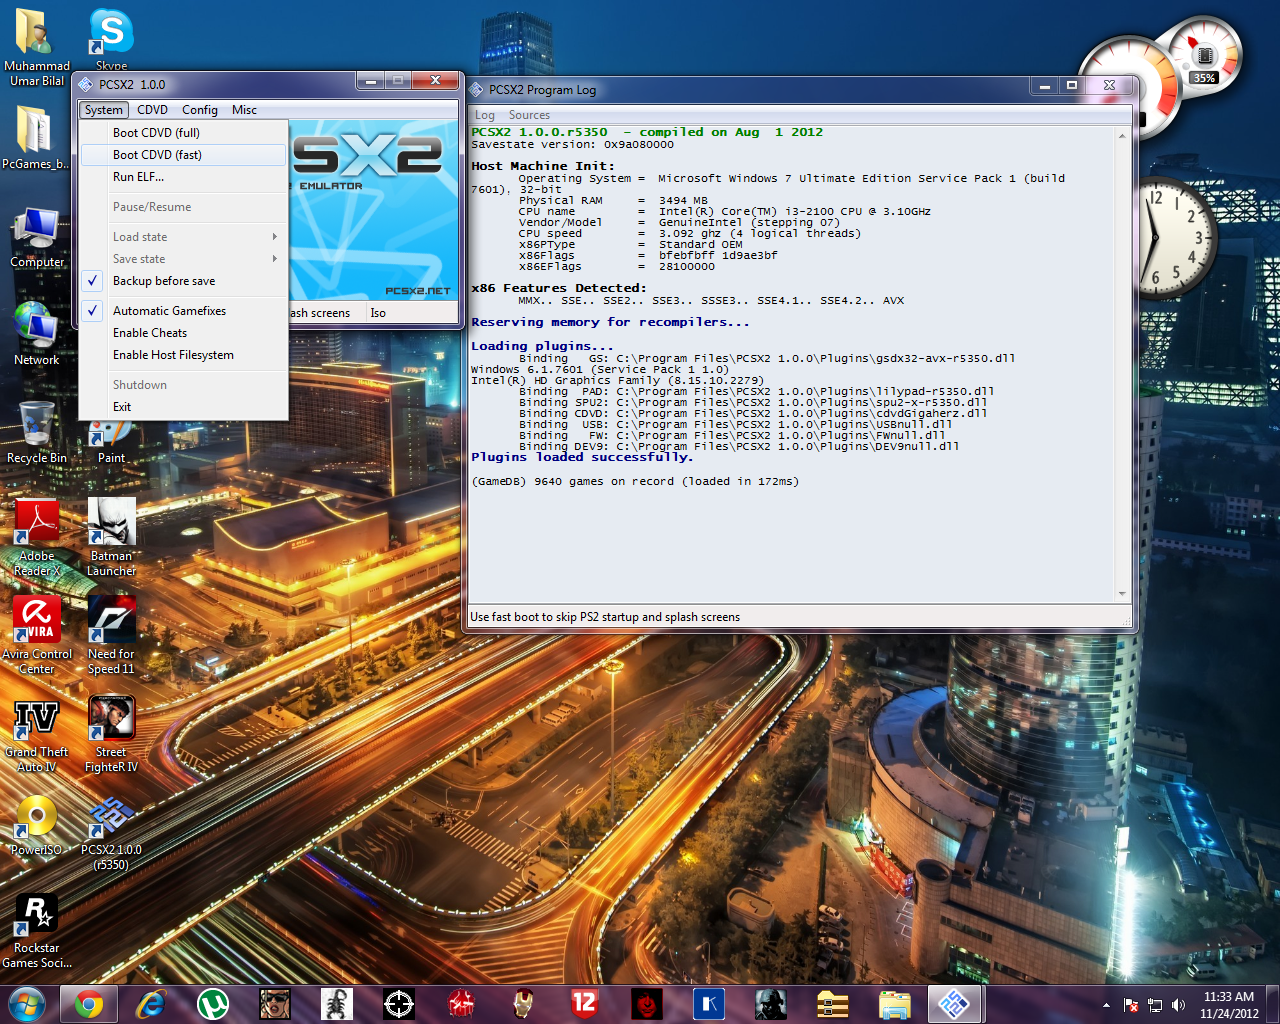This screenshot has height=1024, width=1280.
Task: Click the 'Plugins loaded successfully.' log line
Action: tap(582, 457)
